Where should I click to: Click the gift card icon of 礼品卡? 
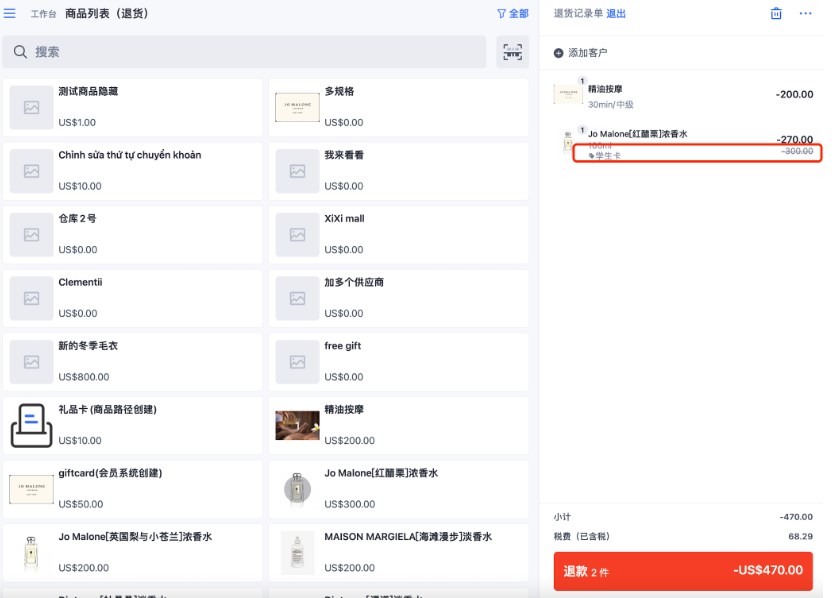(31, 426)
